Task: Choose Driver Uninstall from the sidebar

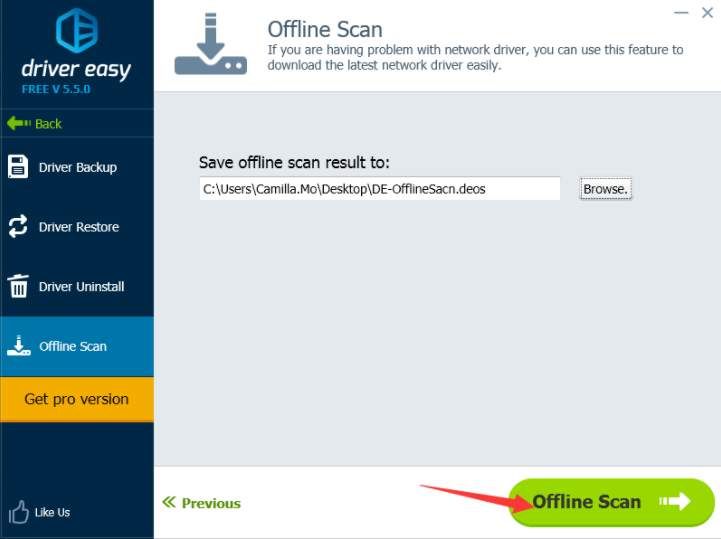Action: 81,287
